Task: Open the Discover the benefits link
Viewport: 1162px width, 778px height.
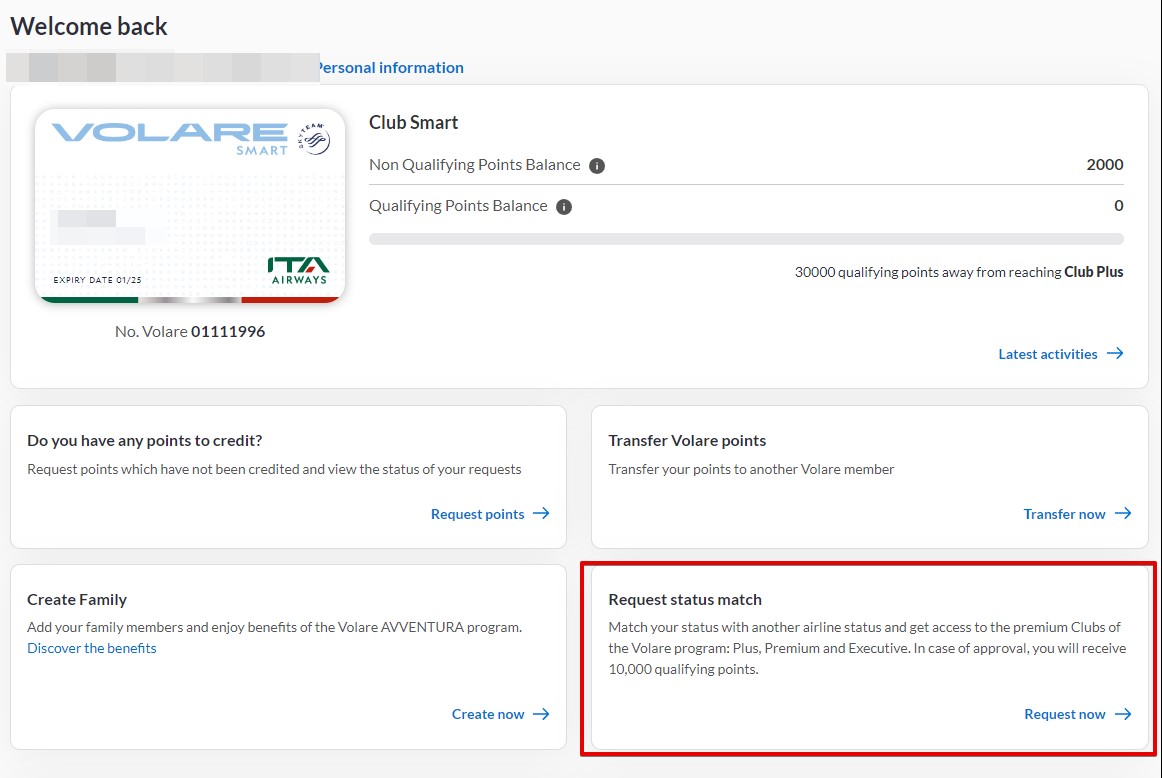Action: tap(92, 648)
